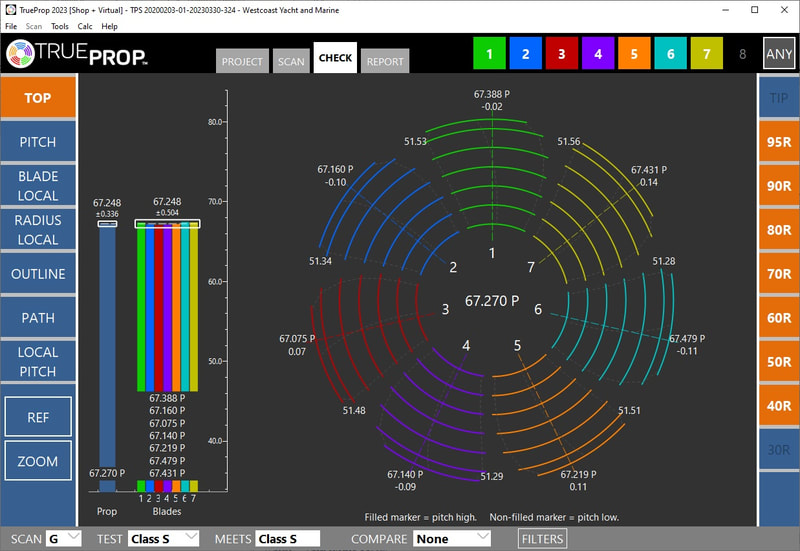Screen dimensions: 800x551
Task: Open the BLADE LOCAL view
Action: coord(38,185)
